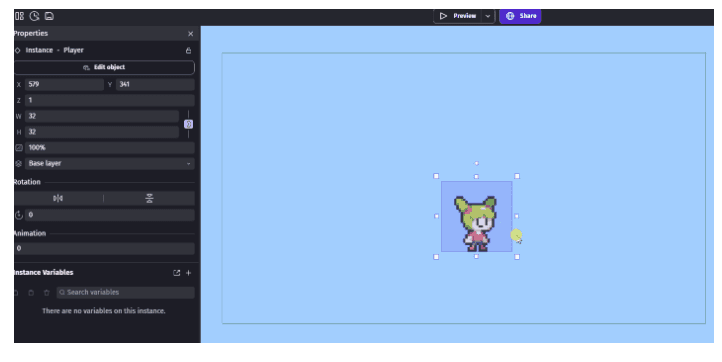Viewport: 722px width, 362px height.
Task: Click the Width field
Action: coord(102,116)
